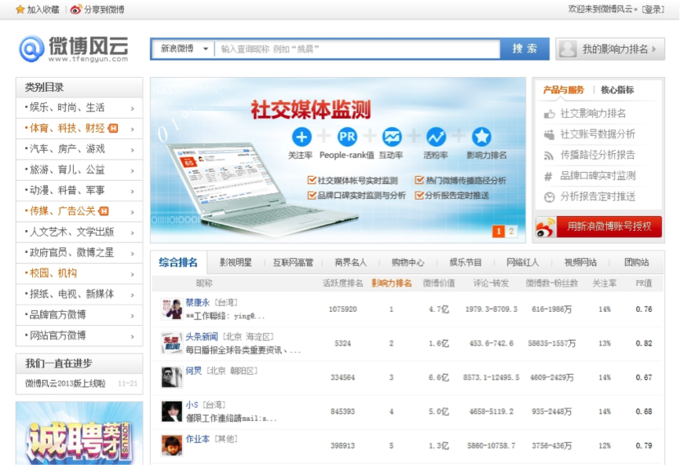Click the clock icon beside 分析报告定时推送
The height and width of the screenshot is (465, 680).
[x=549, y=197]
